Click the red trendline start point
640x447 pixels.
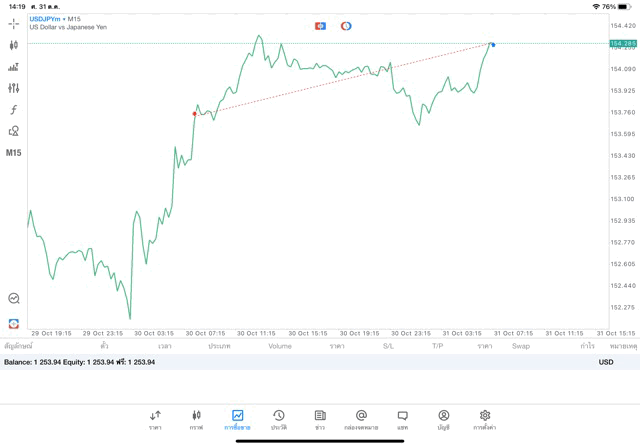[195, 114]
